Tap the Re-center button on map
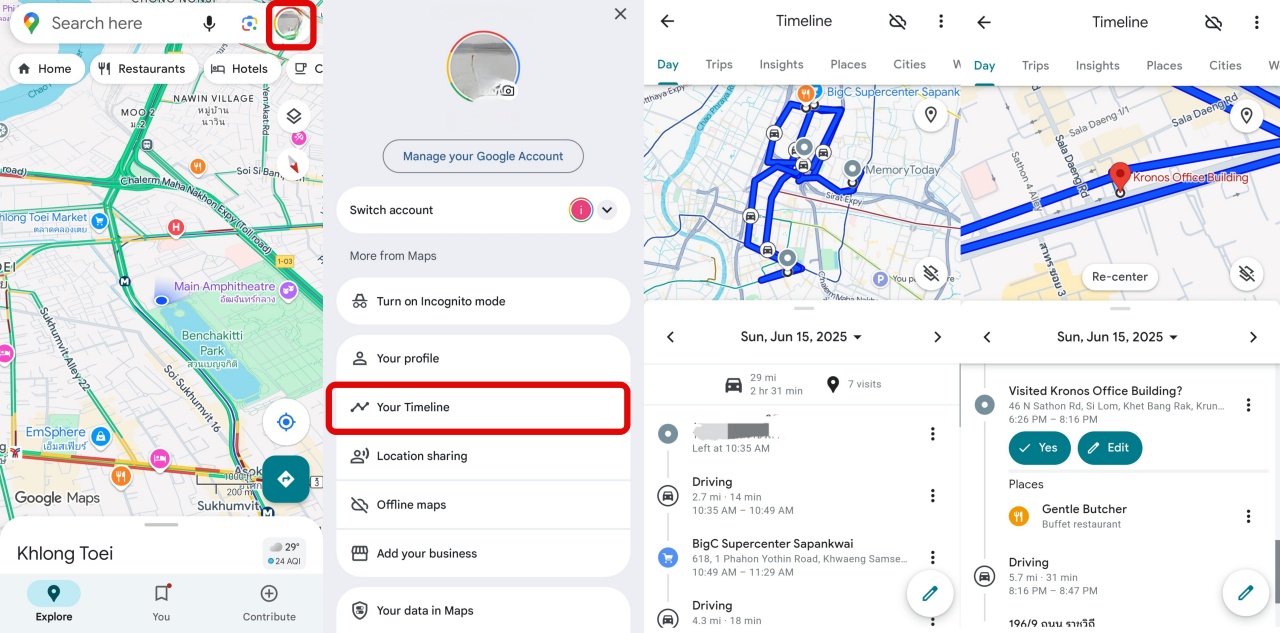 click(x=1119, y=277)
